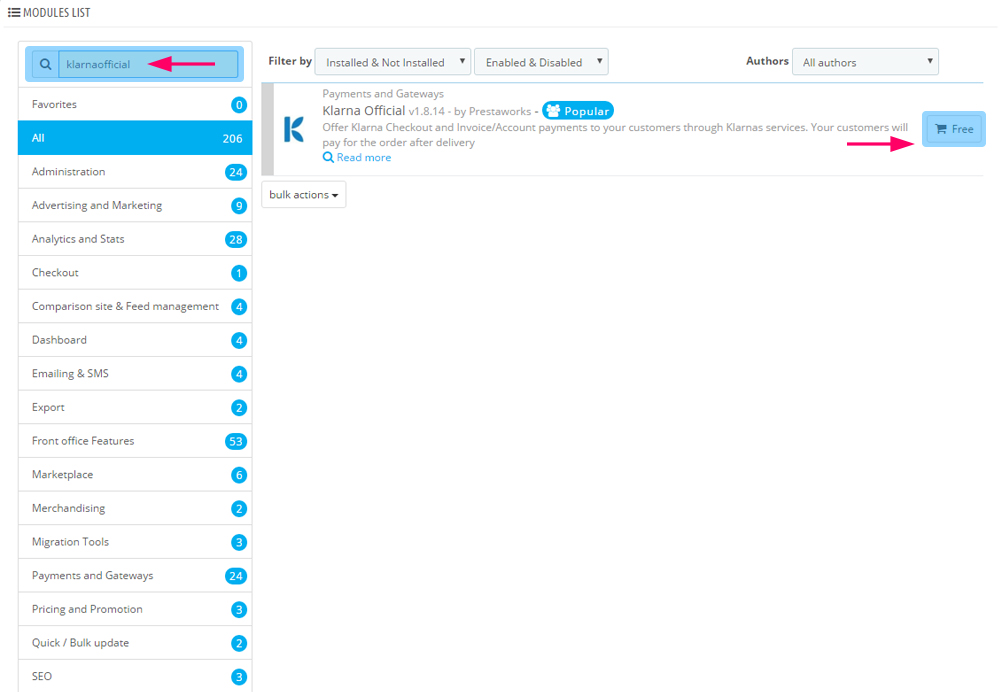This screenshot has height=692, width=1000.
Task: Open the Advertising and Marketing category
Action: [96, 206]
